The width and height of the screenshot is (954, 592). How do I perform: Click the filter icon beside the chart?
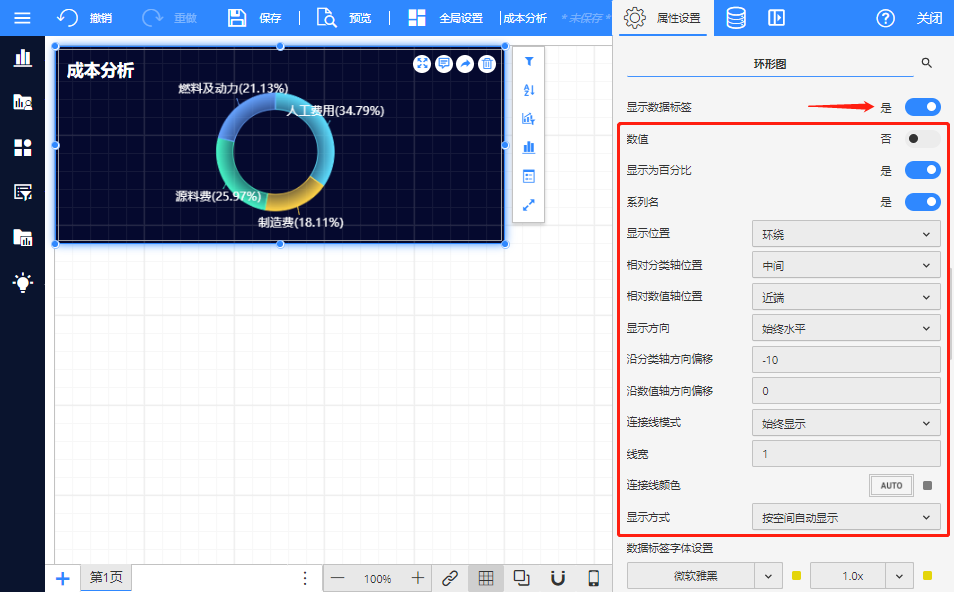click(529, 62)
